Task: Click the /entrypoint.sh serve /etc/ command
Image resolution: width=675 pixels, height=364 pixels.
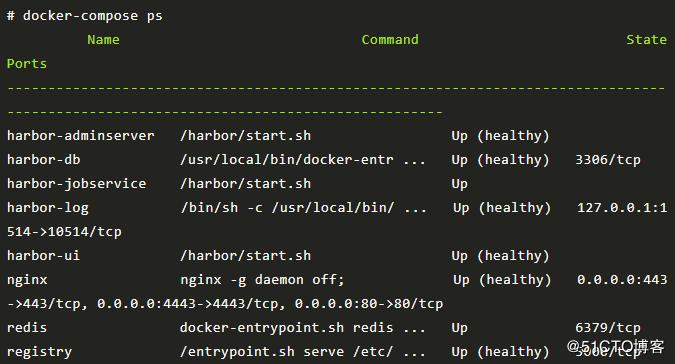Action: pyautogui.click(x=287, y=352)
